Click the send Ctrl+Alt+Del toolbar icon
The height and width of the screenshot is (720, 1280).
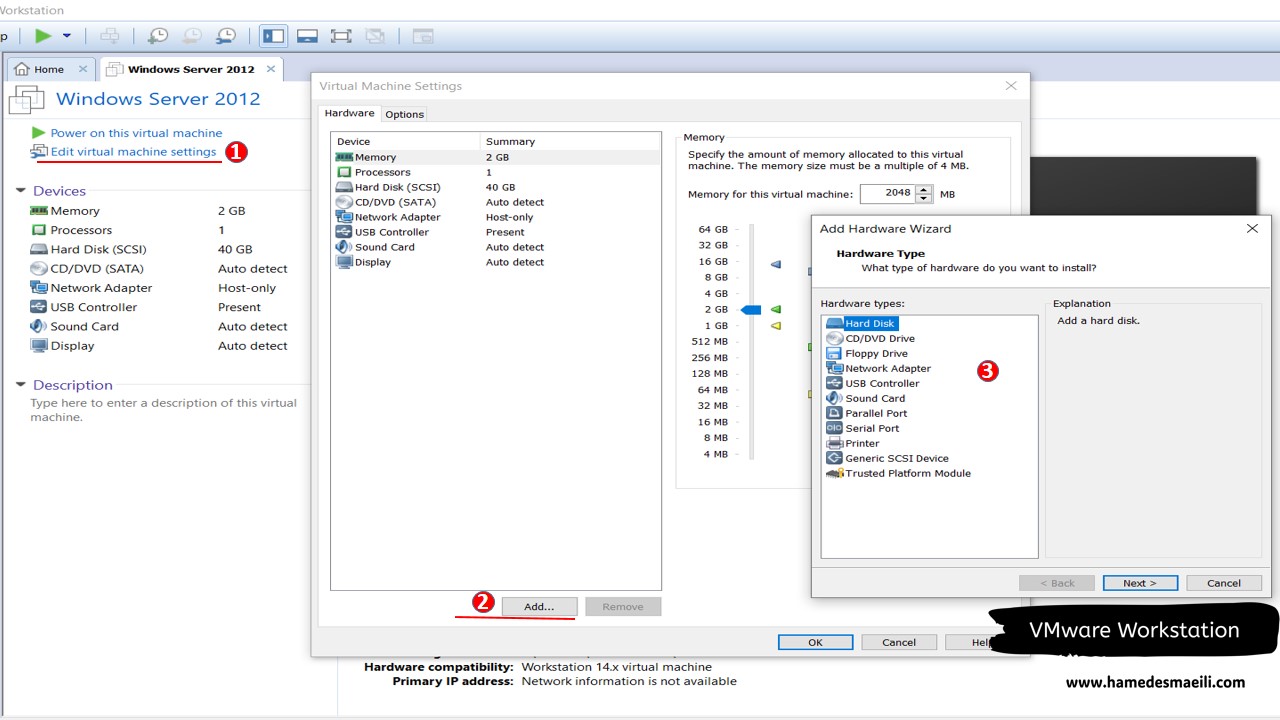pyautogui.click(x=110, y=36)
